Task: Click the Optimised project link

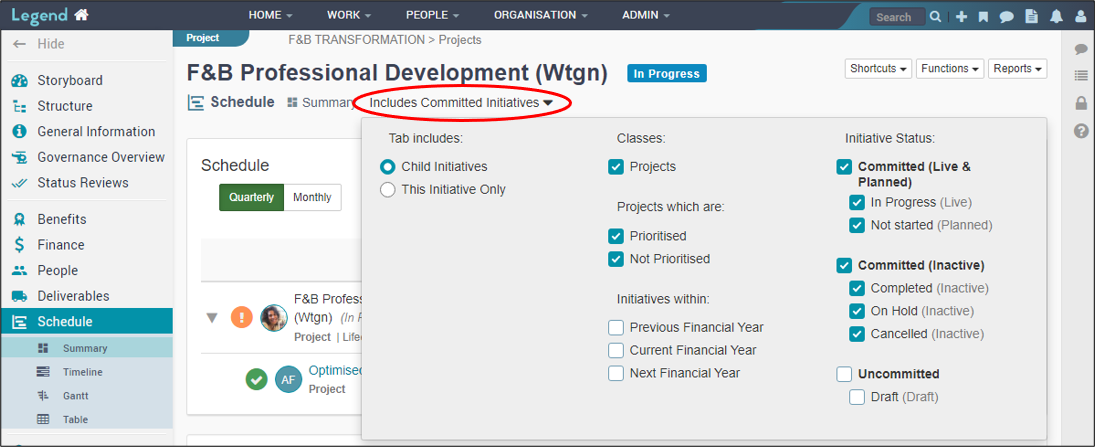Action: click(335, 371)
